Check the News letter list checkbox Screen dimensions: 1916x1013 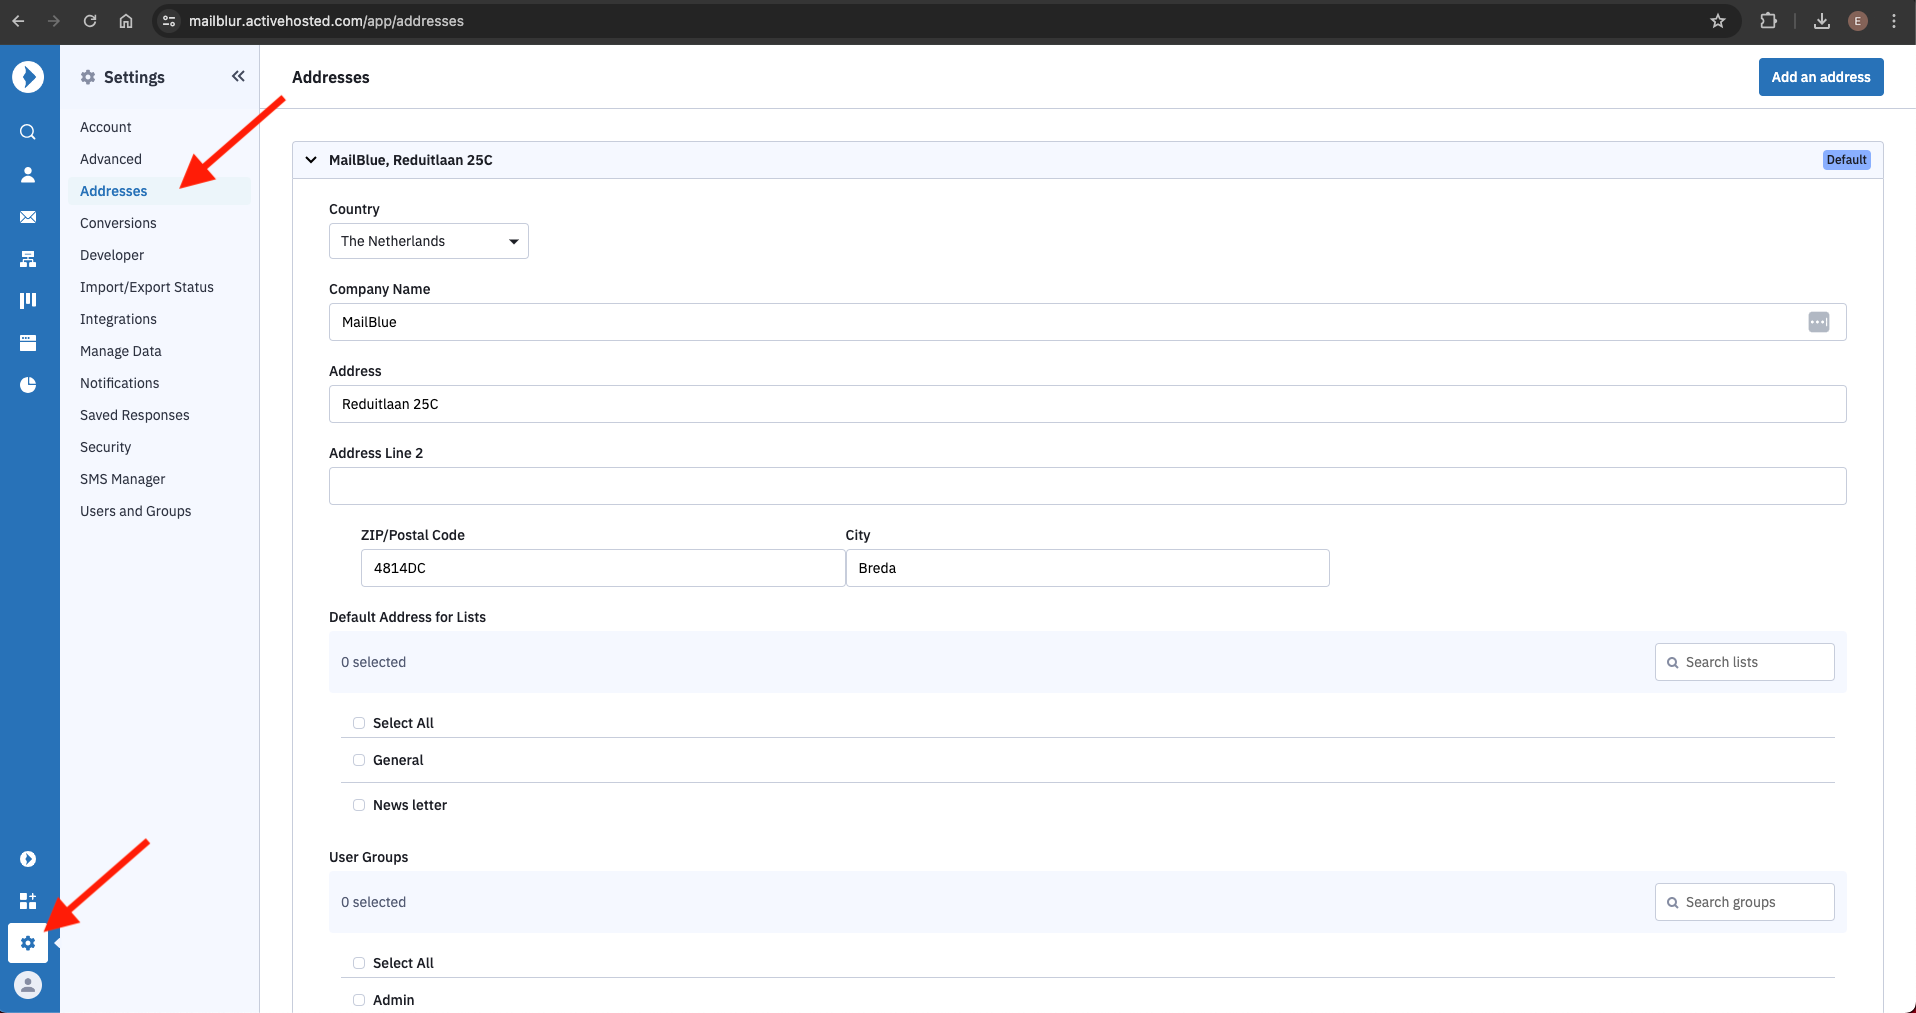click(x=359, y=805)
